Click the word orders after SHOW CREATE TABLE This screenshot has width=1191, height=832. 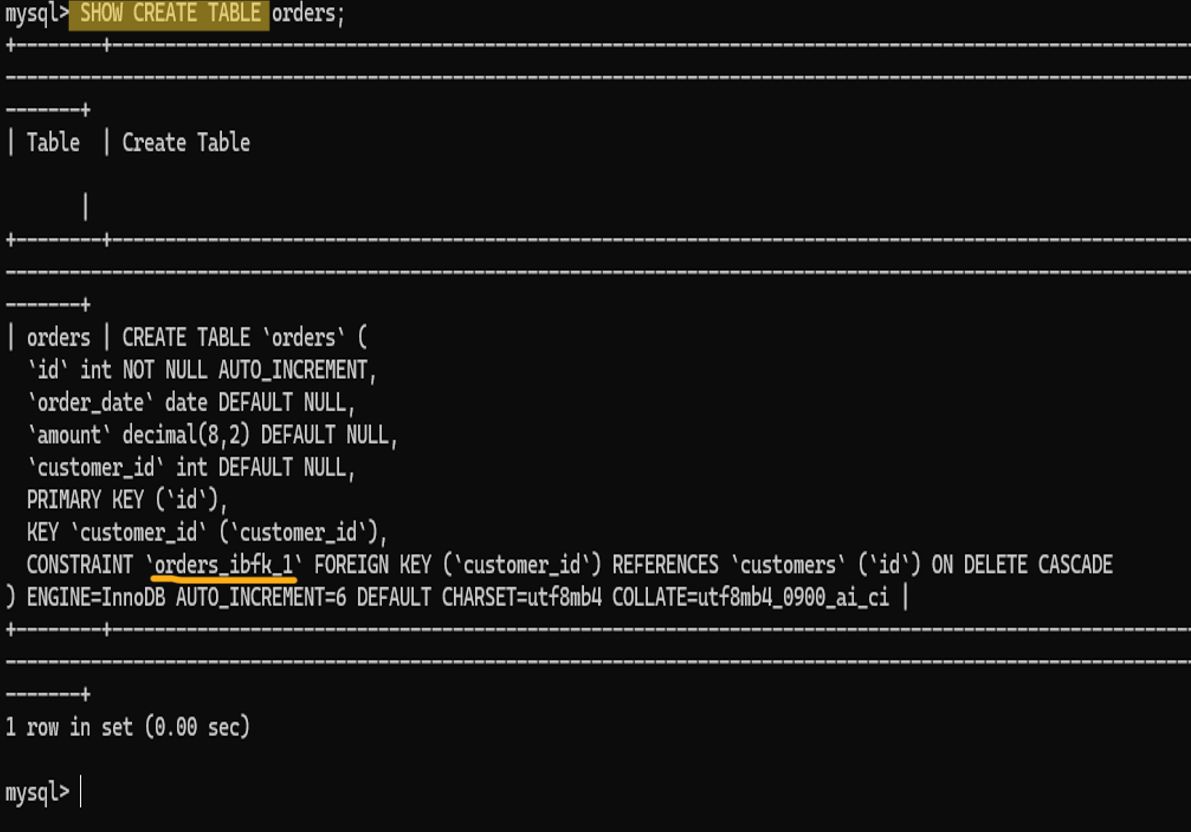(304, 14)
